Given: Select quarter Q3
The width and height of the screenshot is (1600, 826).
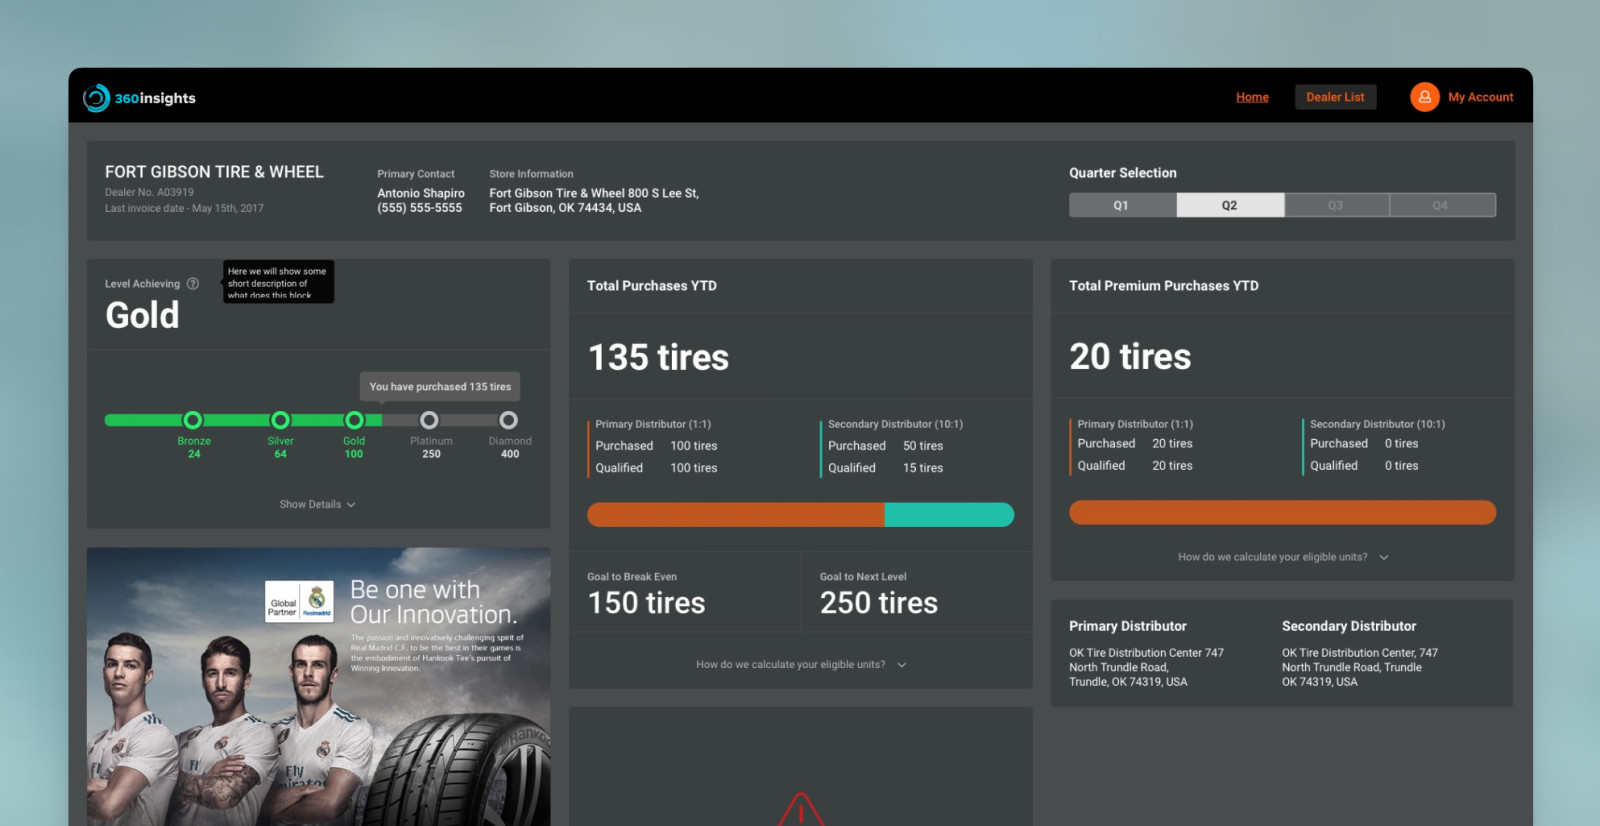Looking at the screenshot, I should pyautogui.click(x=1336, y=205).
